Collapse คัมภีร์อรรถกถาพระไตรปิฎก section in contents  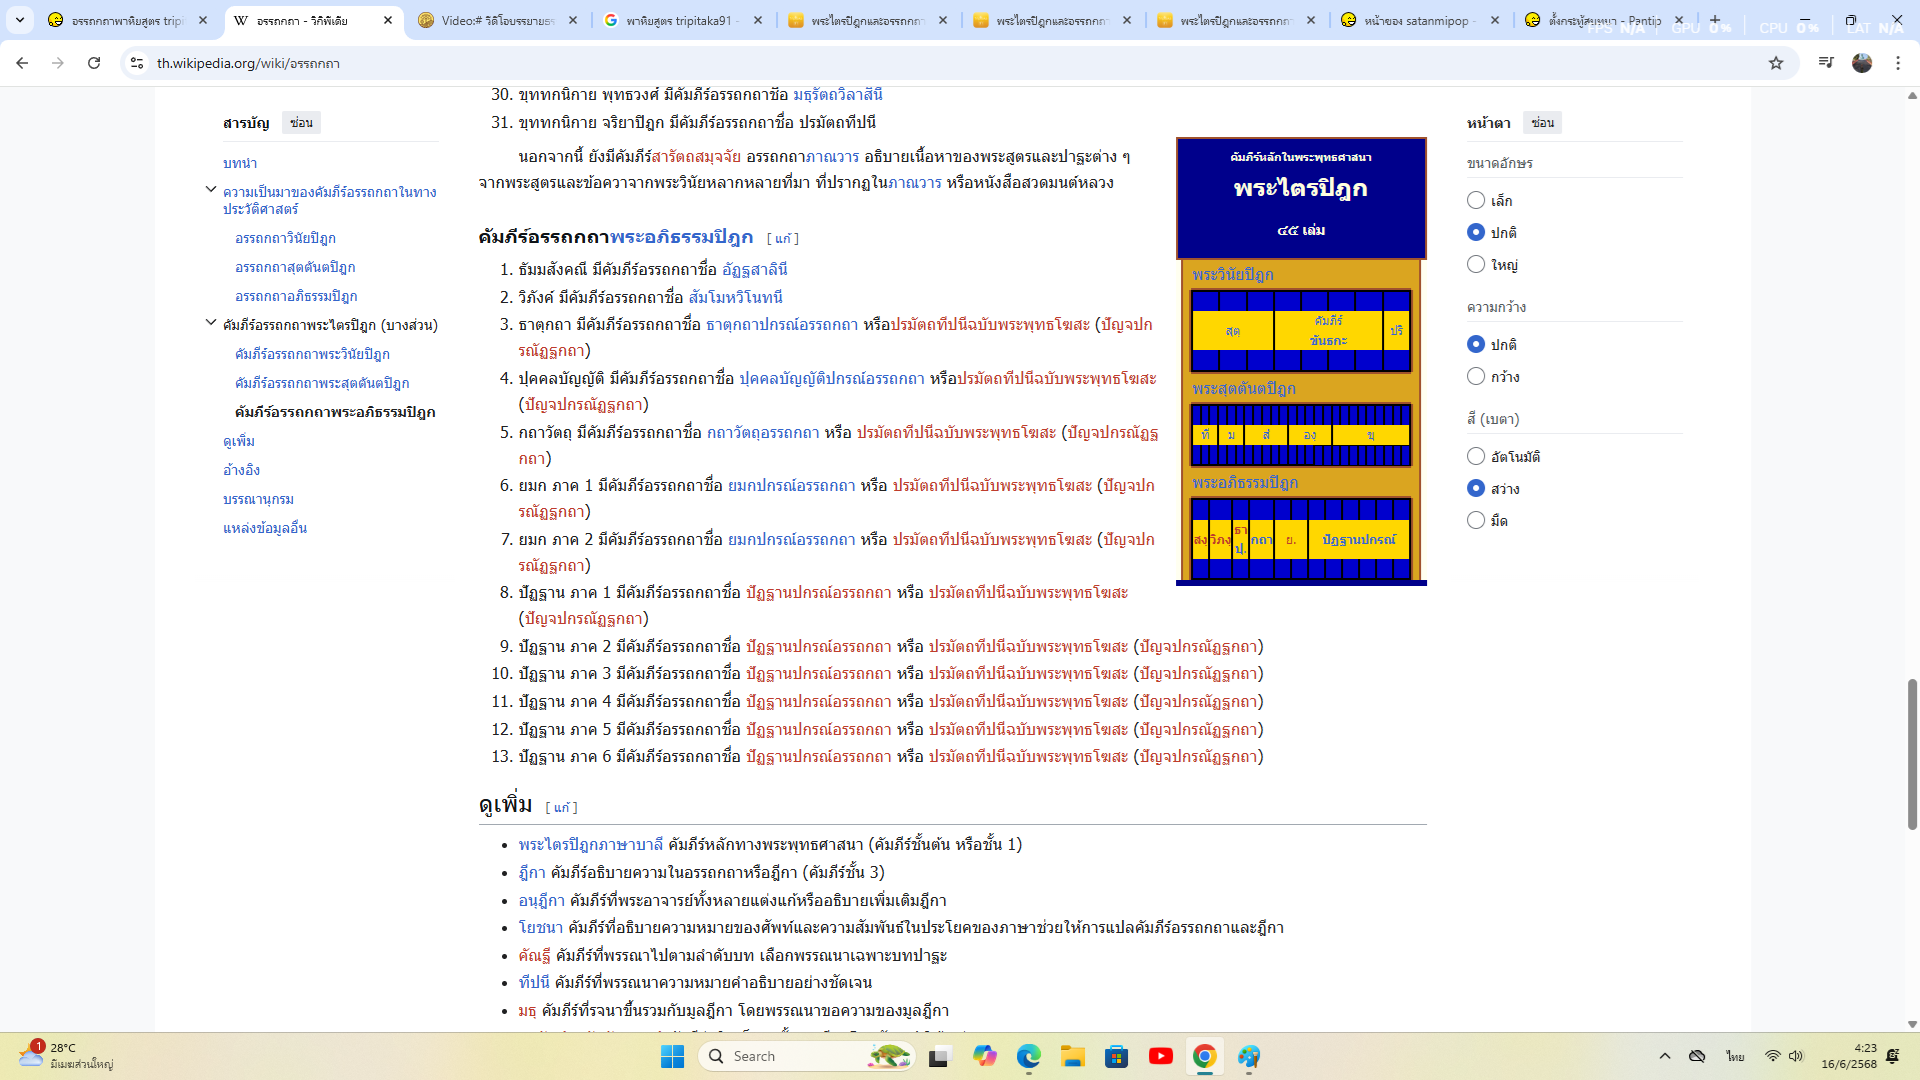(211, 323)
